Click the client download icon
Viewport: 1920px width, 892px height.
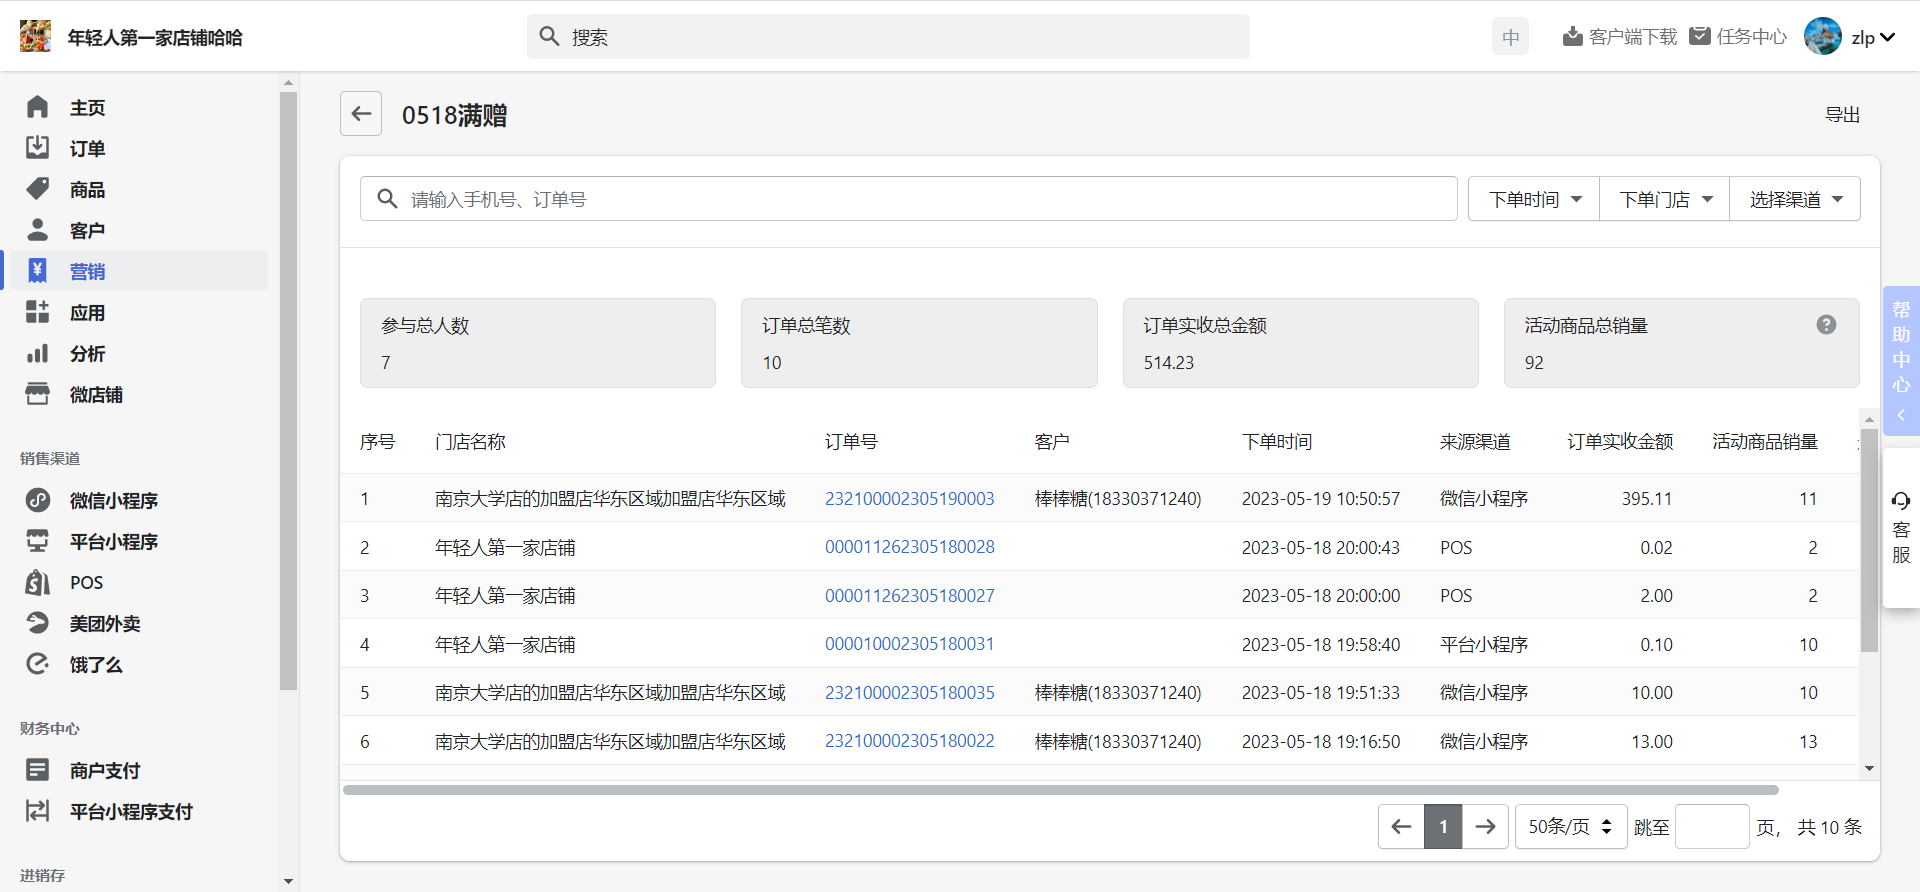pyautogui.click(x=1573, y=37)
